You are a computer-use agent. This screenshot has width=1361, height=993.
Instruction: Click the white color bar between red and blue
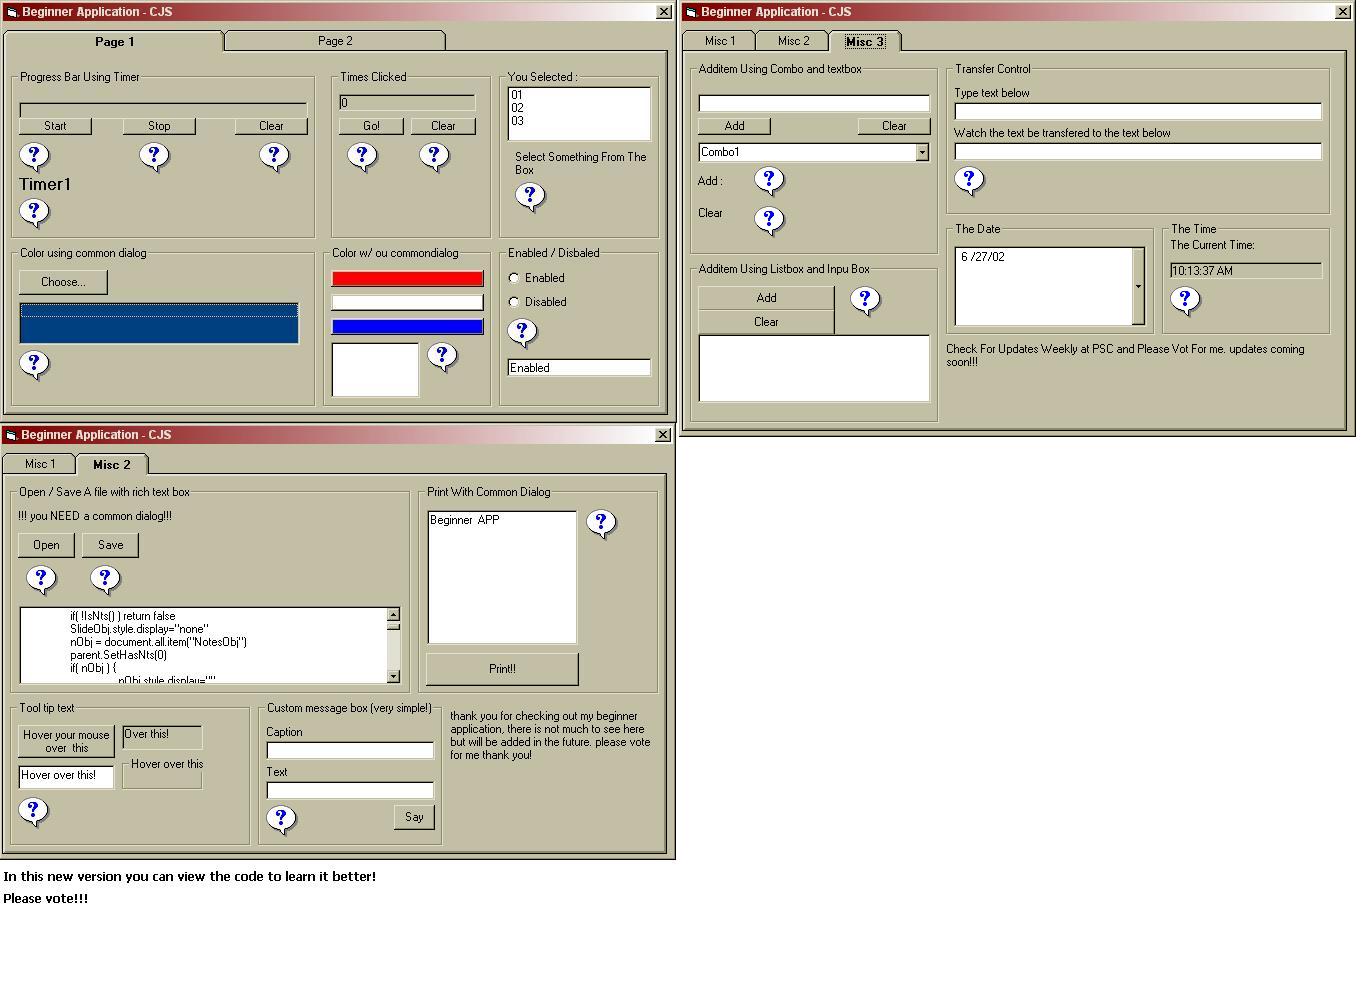click(x=407, y=302)
